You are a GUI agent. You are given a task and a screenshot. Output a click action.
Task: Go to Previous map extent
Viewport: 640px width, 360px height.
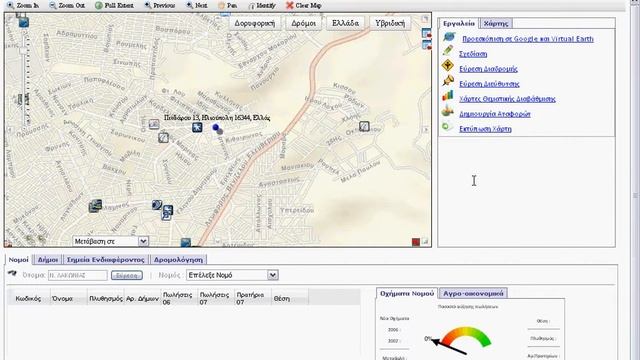click(160, 5)
